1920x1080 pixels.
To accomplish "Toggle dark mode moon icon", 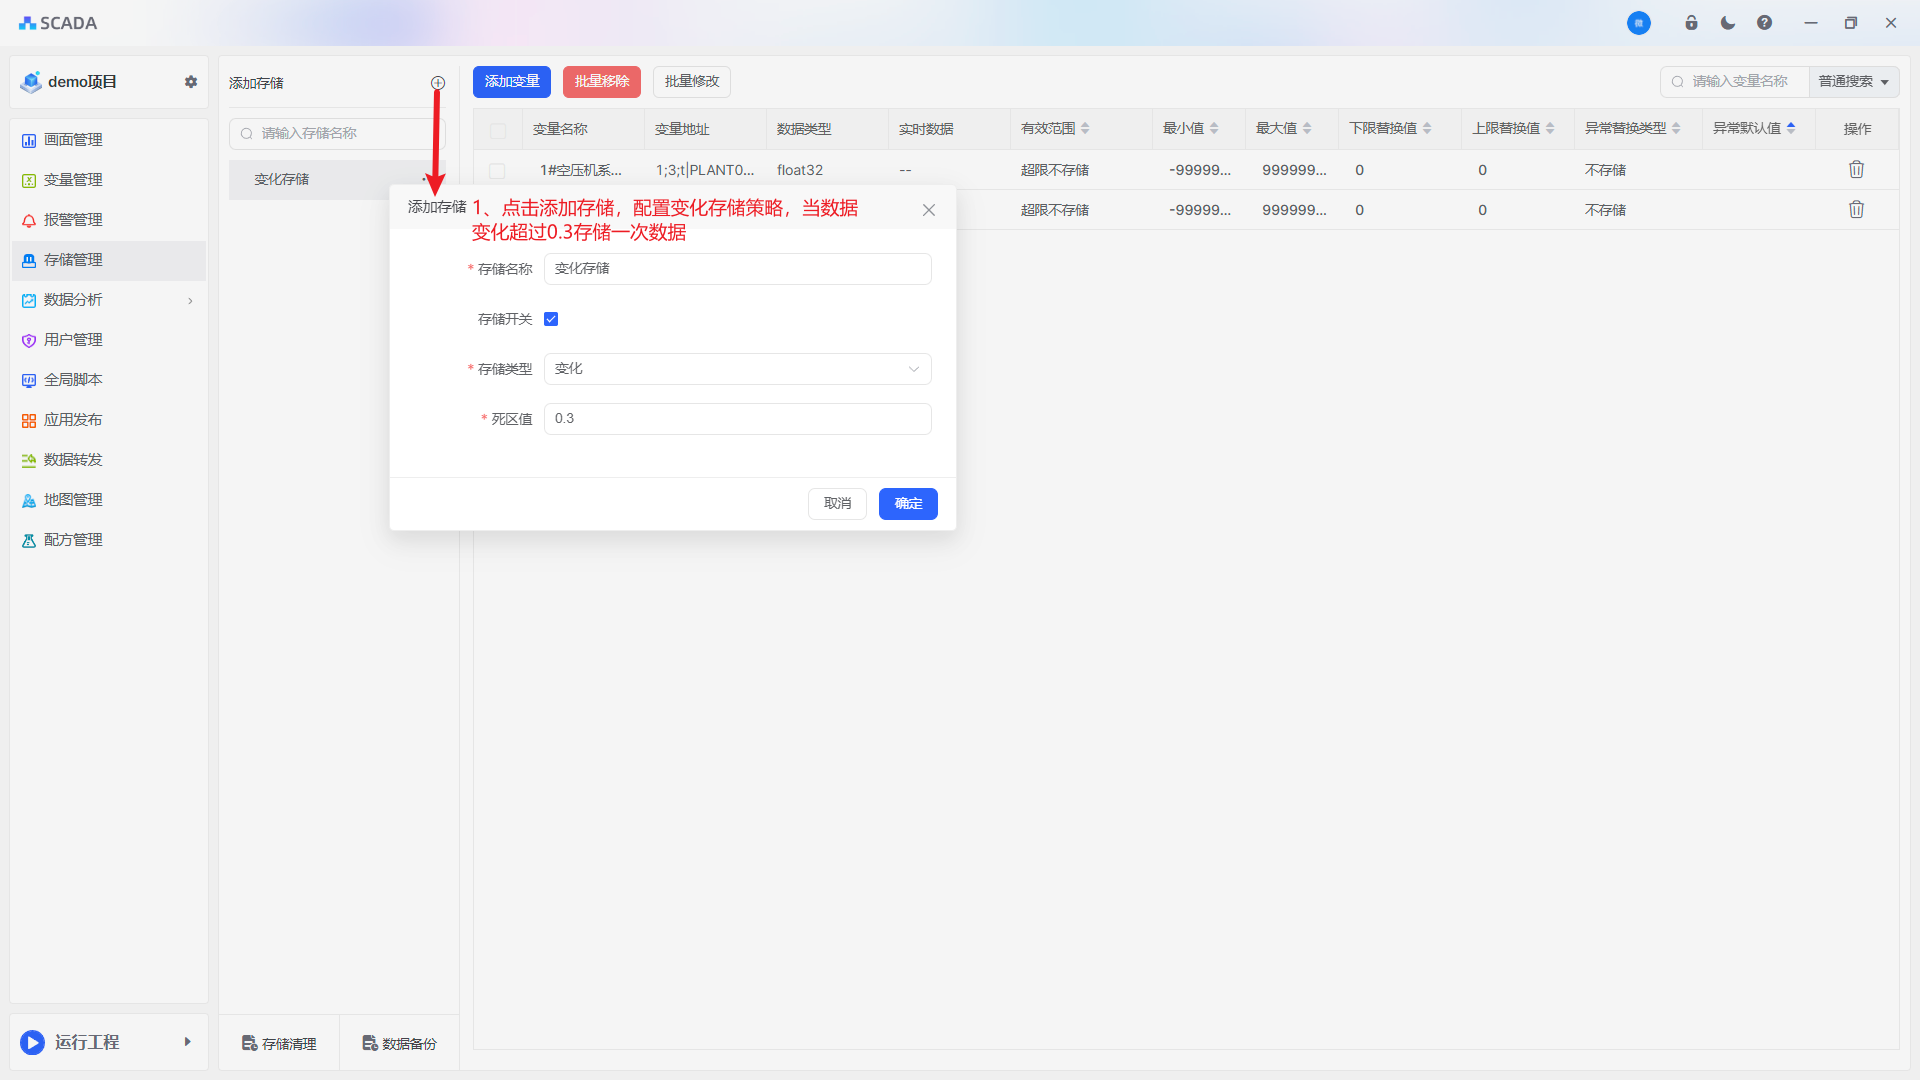I will [1728, 23].
